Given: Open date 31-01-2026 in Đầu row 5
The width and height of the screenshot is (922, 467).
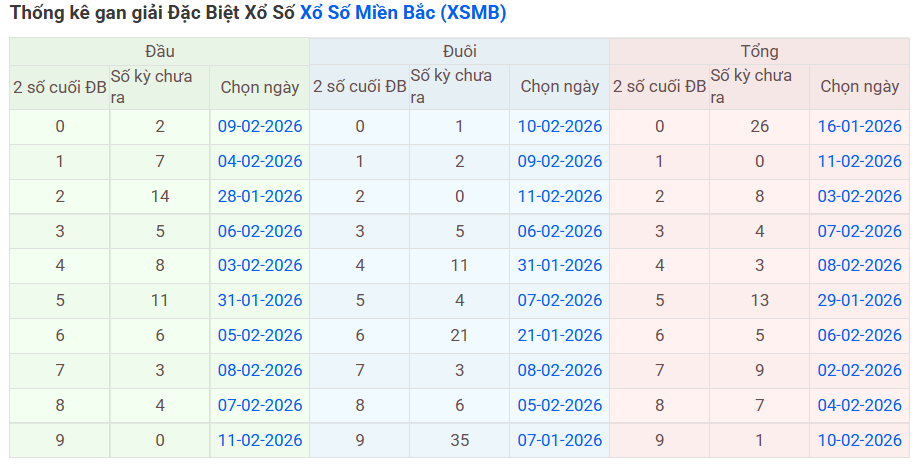Looking at the screenshot, I should coord(260,300).
